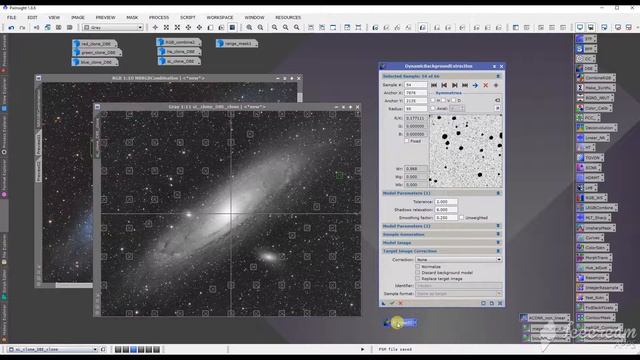
Task: Toggle the D symmetry checkbox
Action: [x=453, y=100]
